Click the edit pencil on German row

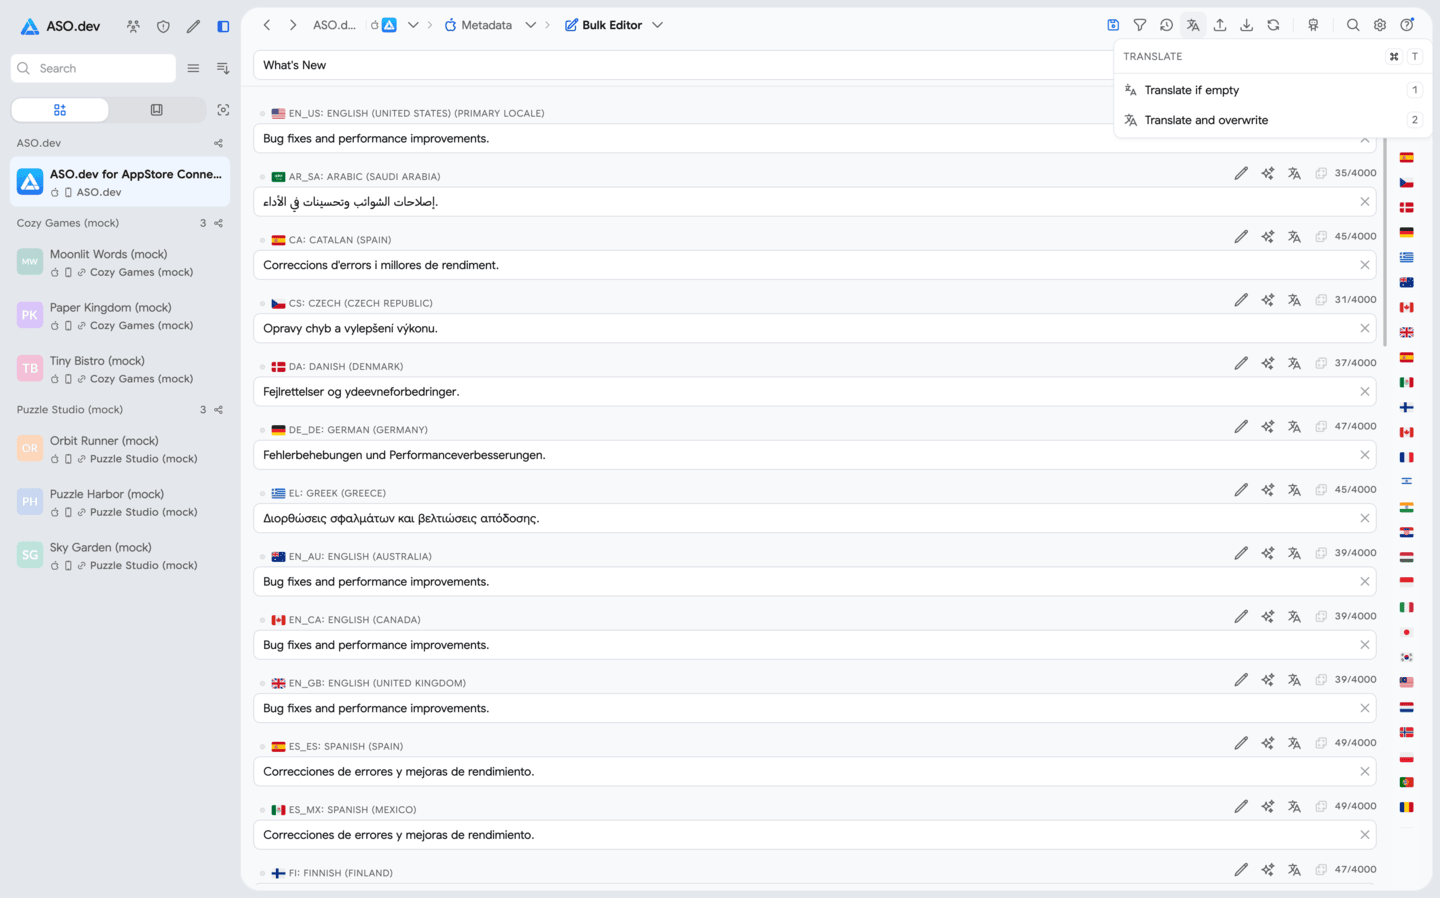coord(1241,426)
